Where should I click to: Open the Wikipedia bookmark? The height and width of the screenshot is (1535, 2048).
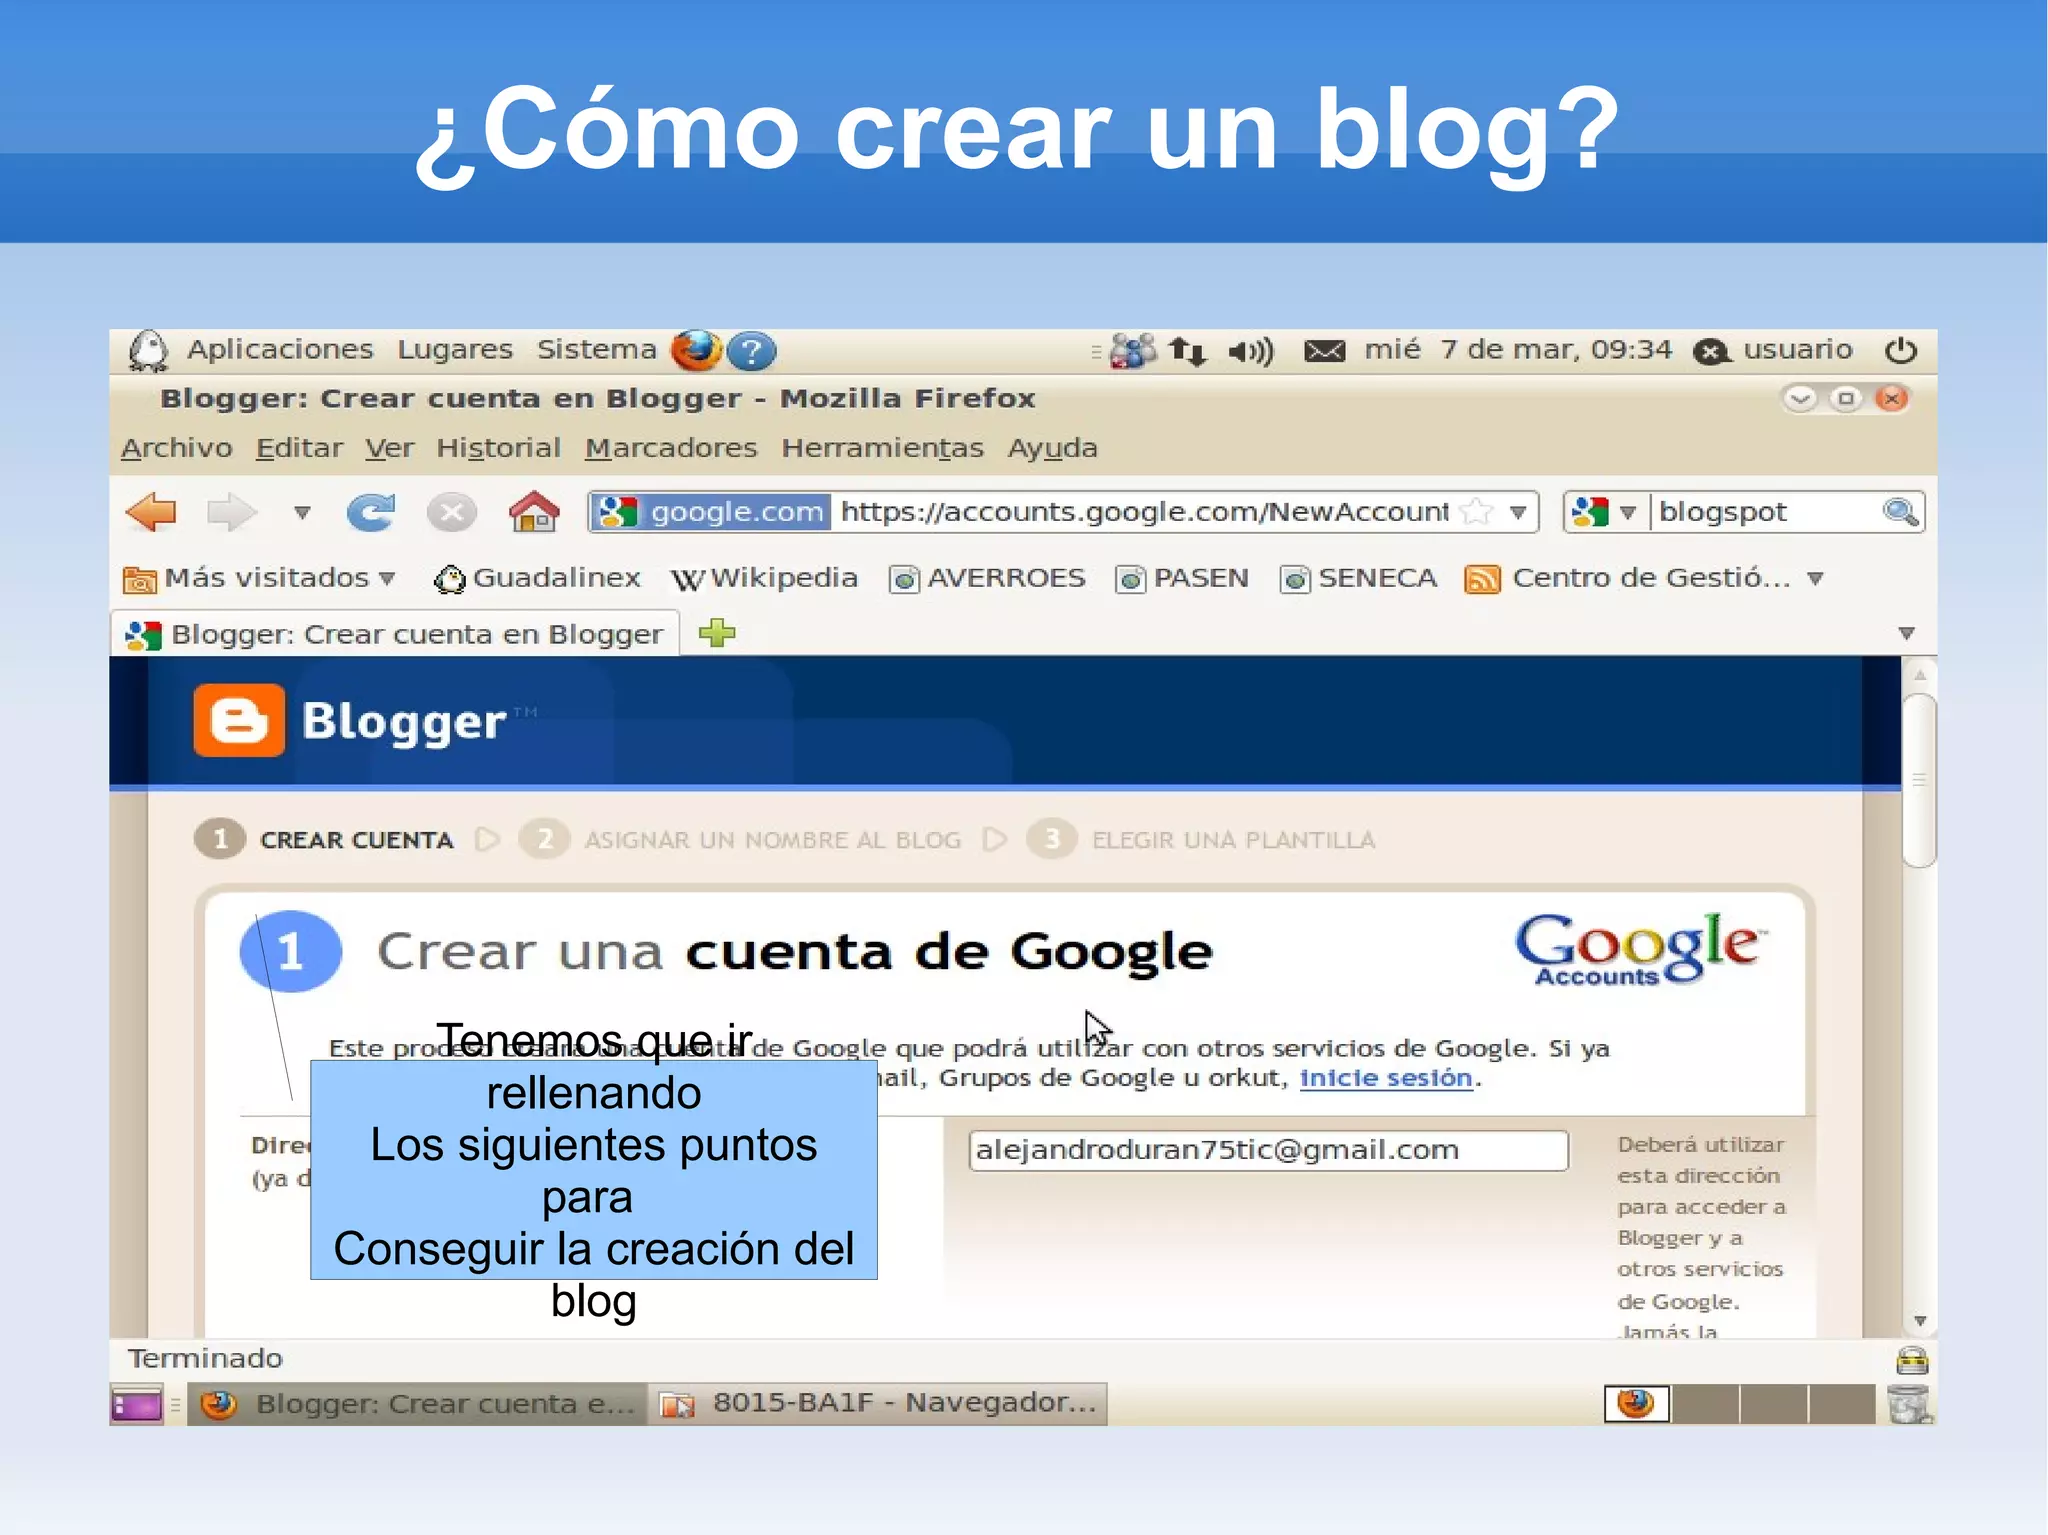click(x=764, y=578)
